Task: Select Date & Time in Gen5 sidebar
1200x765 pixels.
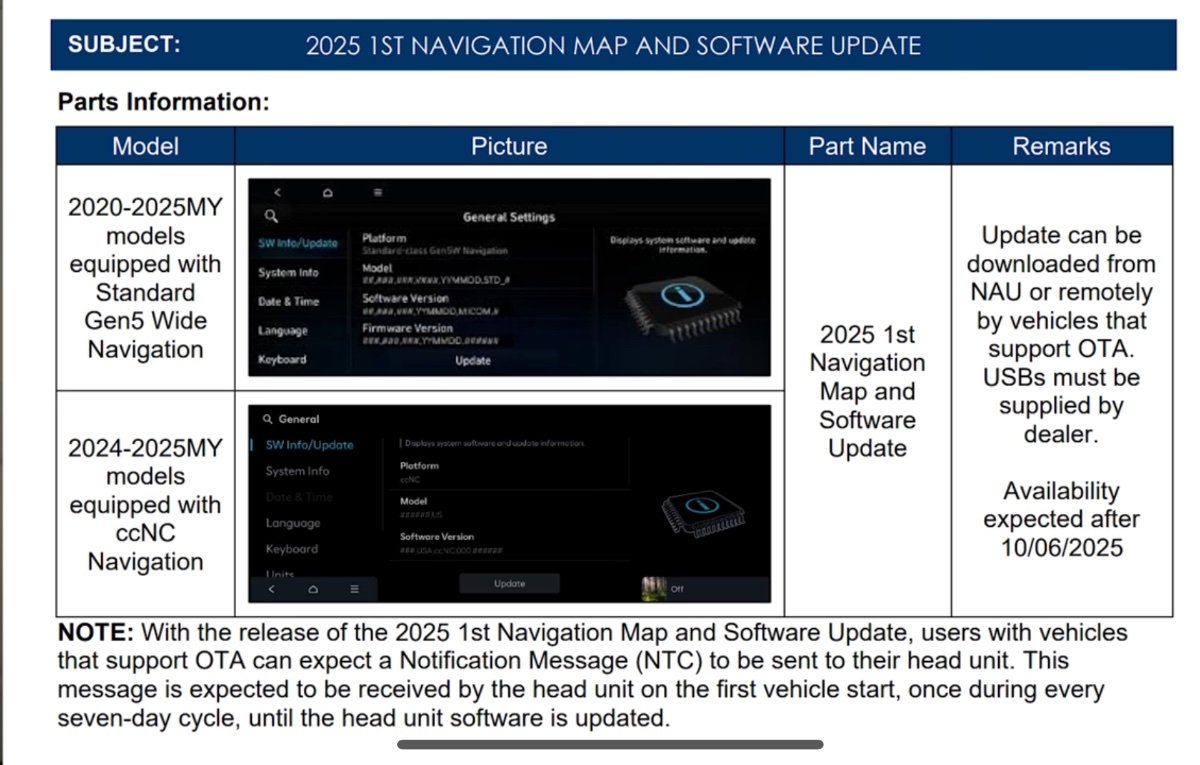Action: 288,301
